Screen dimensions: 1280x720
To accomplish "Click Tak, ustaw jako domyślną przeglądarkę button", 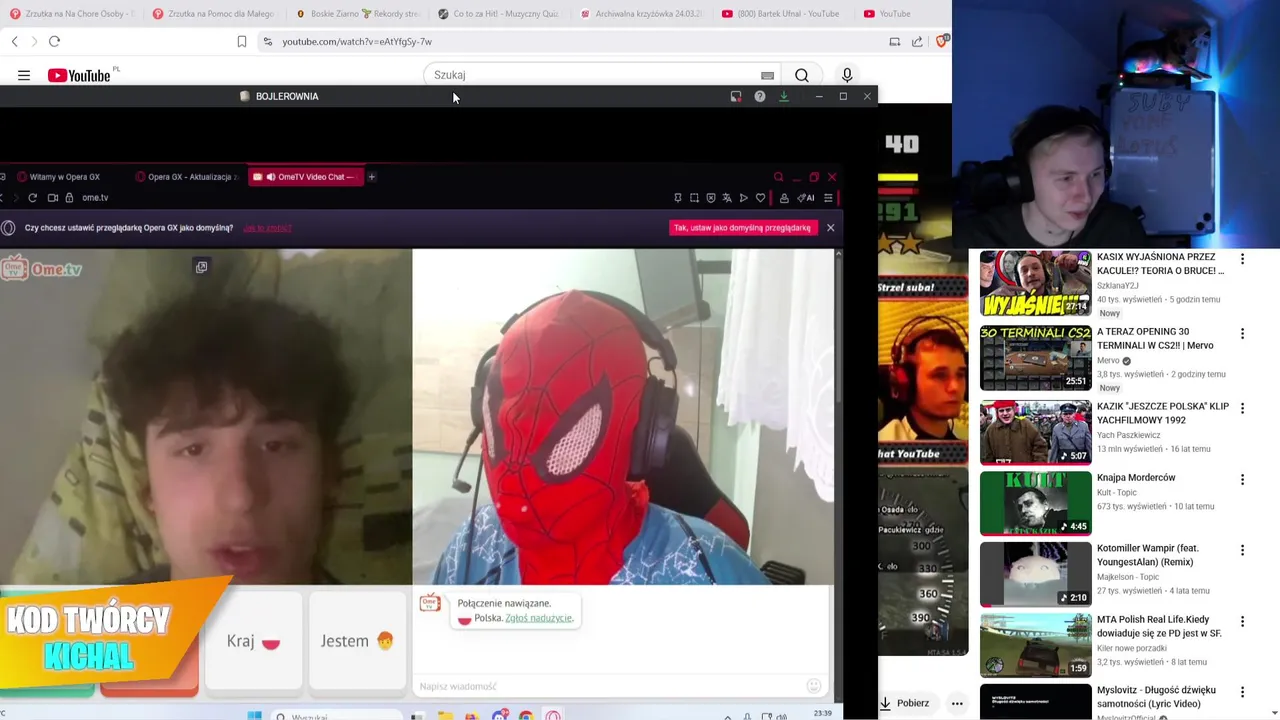I will [743, 228].
